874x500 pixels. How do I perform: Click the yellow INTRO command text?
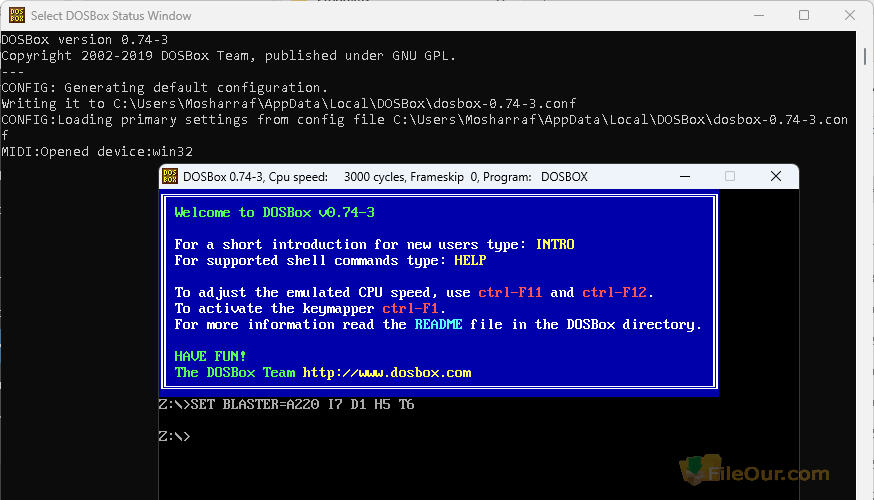[x=555, y=245]
